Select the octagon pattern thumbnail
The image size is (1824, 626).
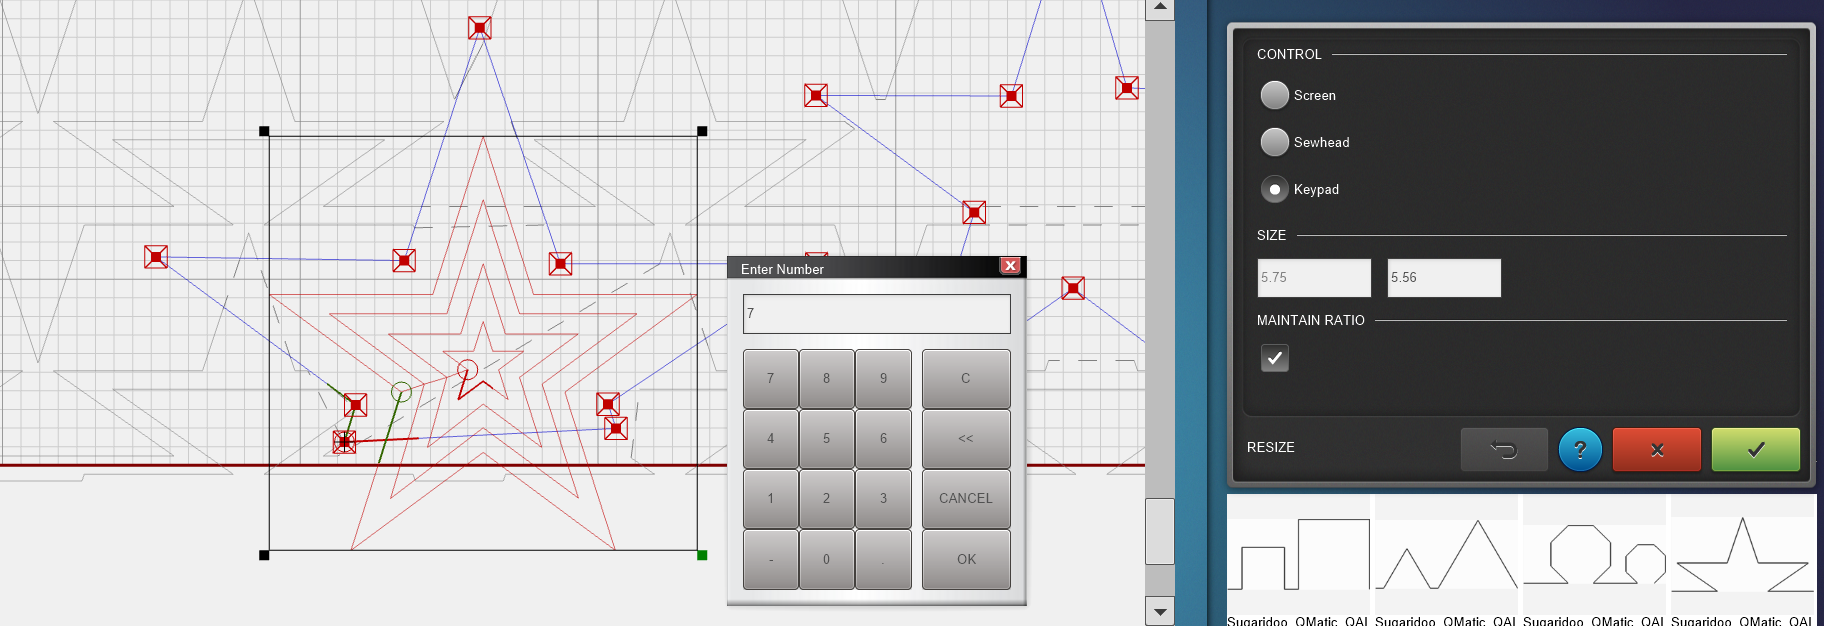point(1594,556)
